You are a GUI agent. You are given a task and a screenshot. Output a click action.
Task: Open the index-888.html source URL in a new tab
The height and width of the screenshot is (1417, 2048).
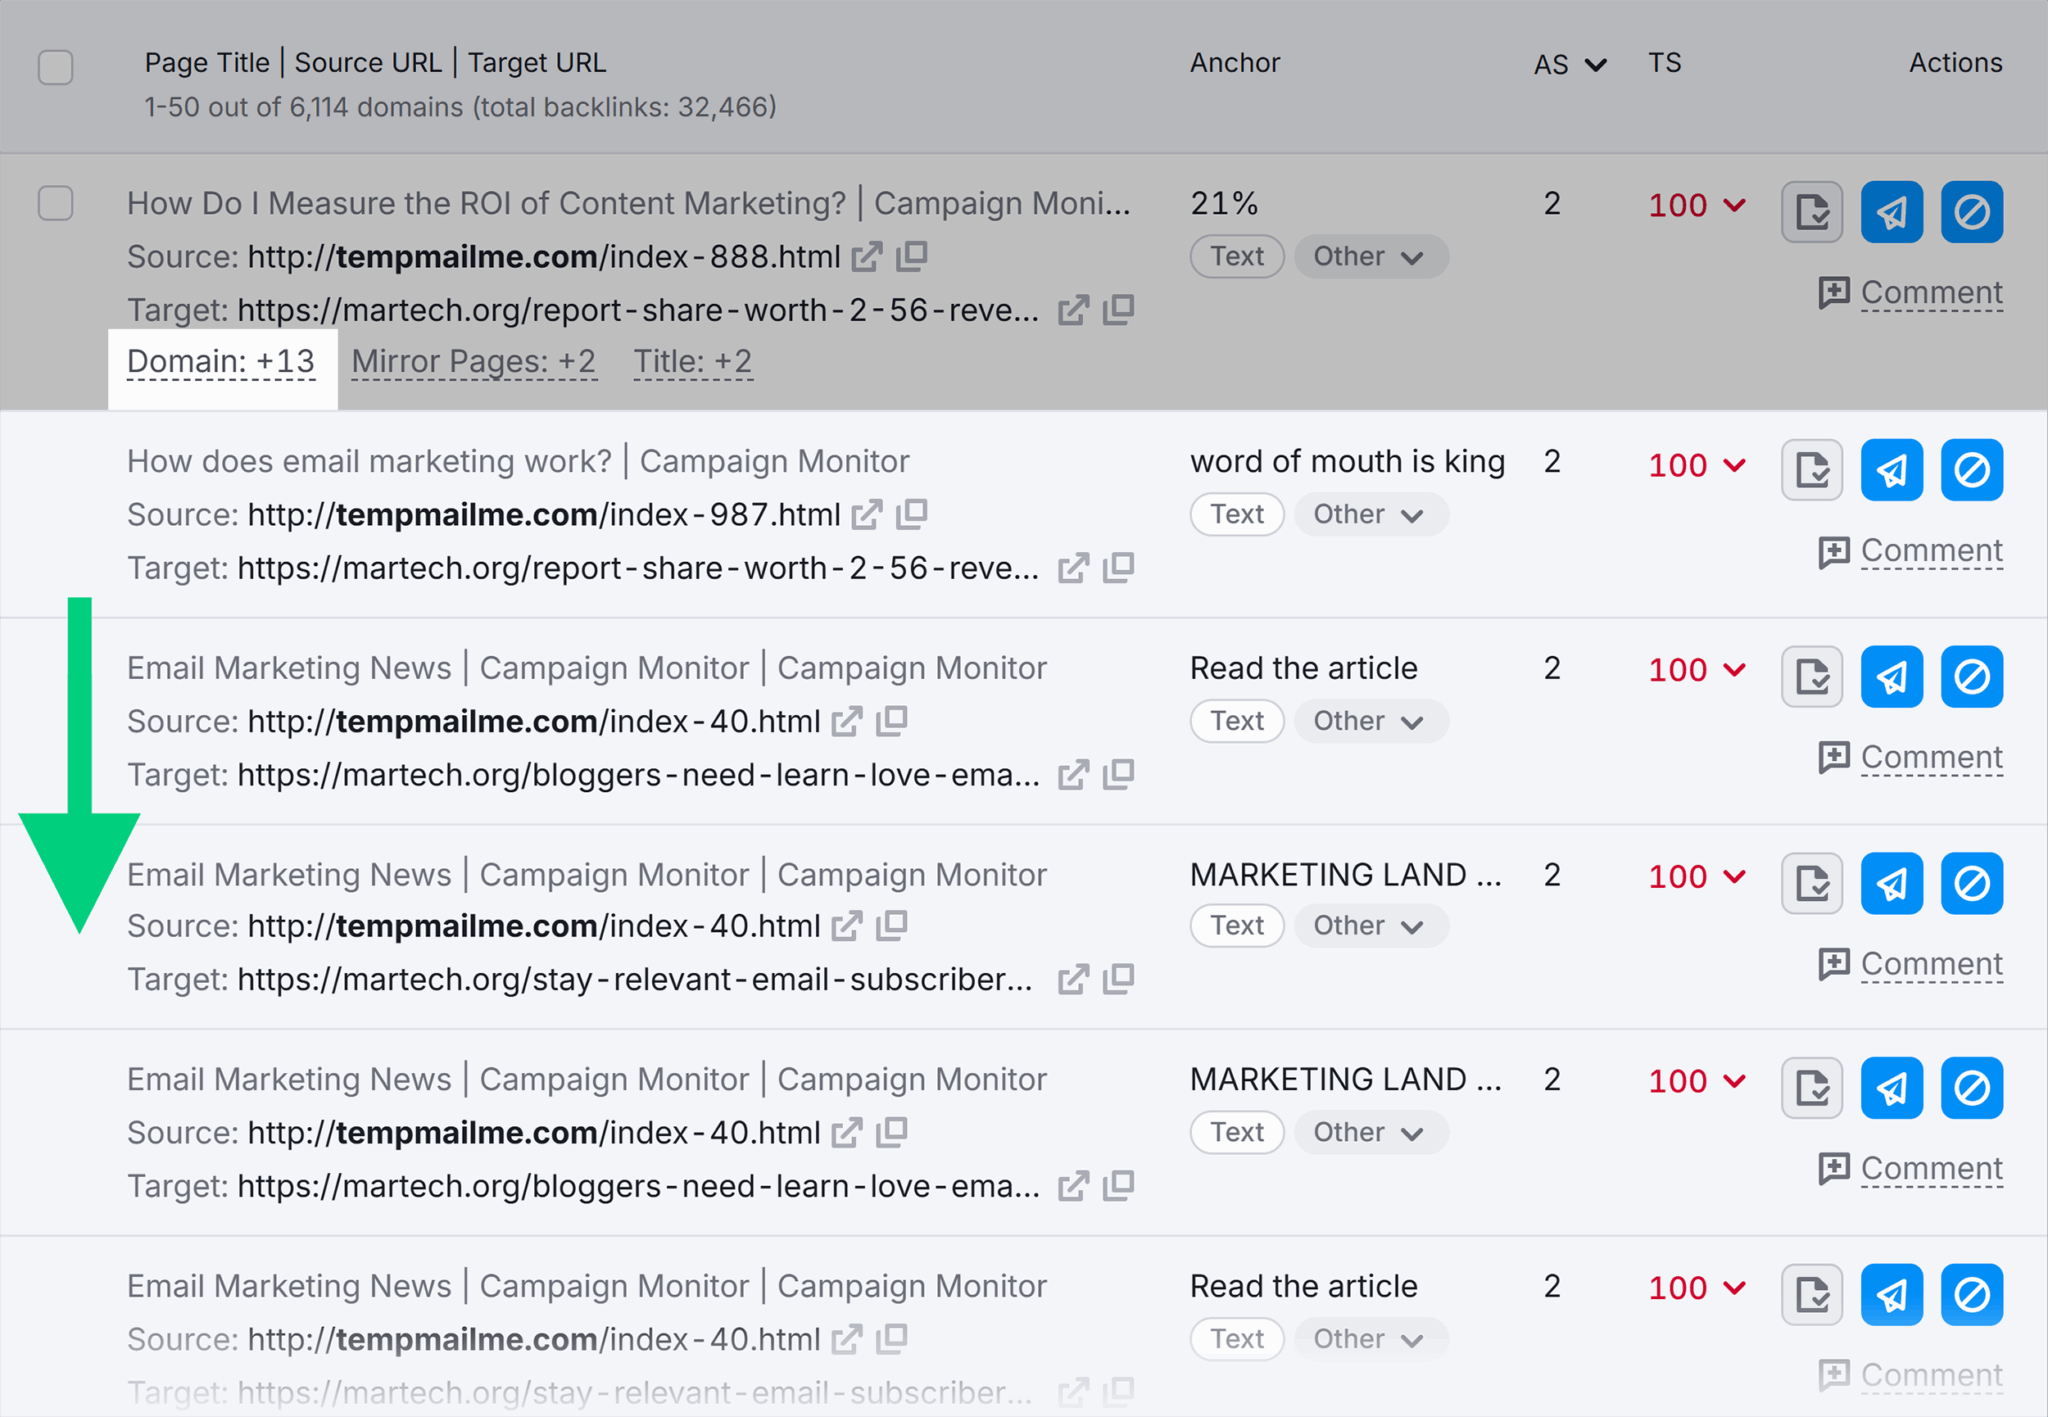(x=867, y=257)
